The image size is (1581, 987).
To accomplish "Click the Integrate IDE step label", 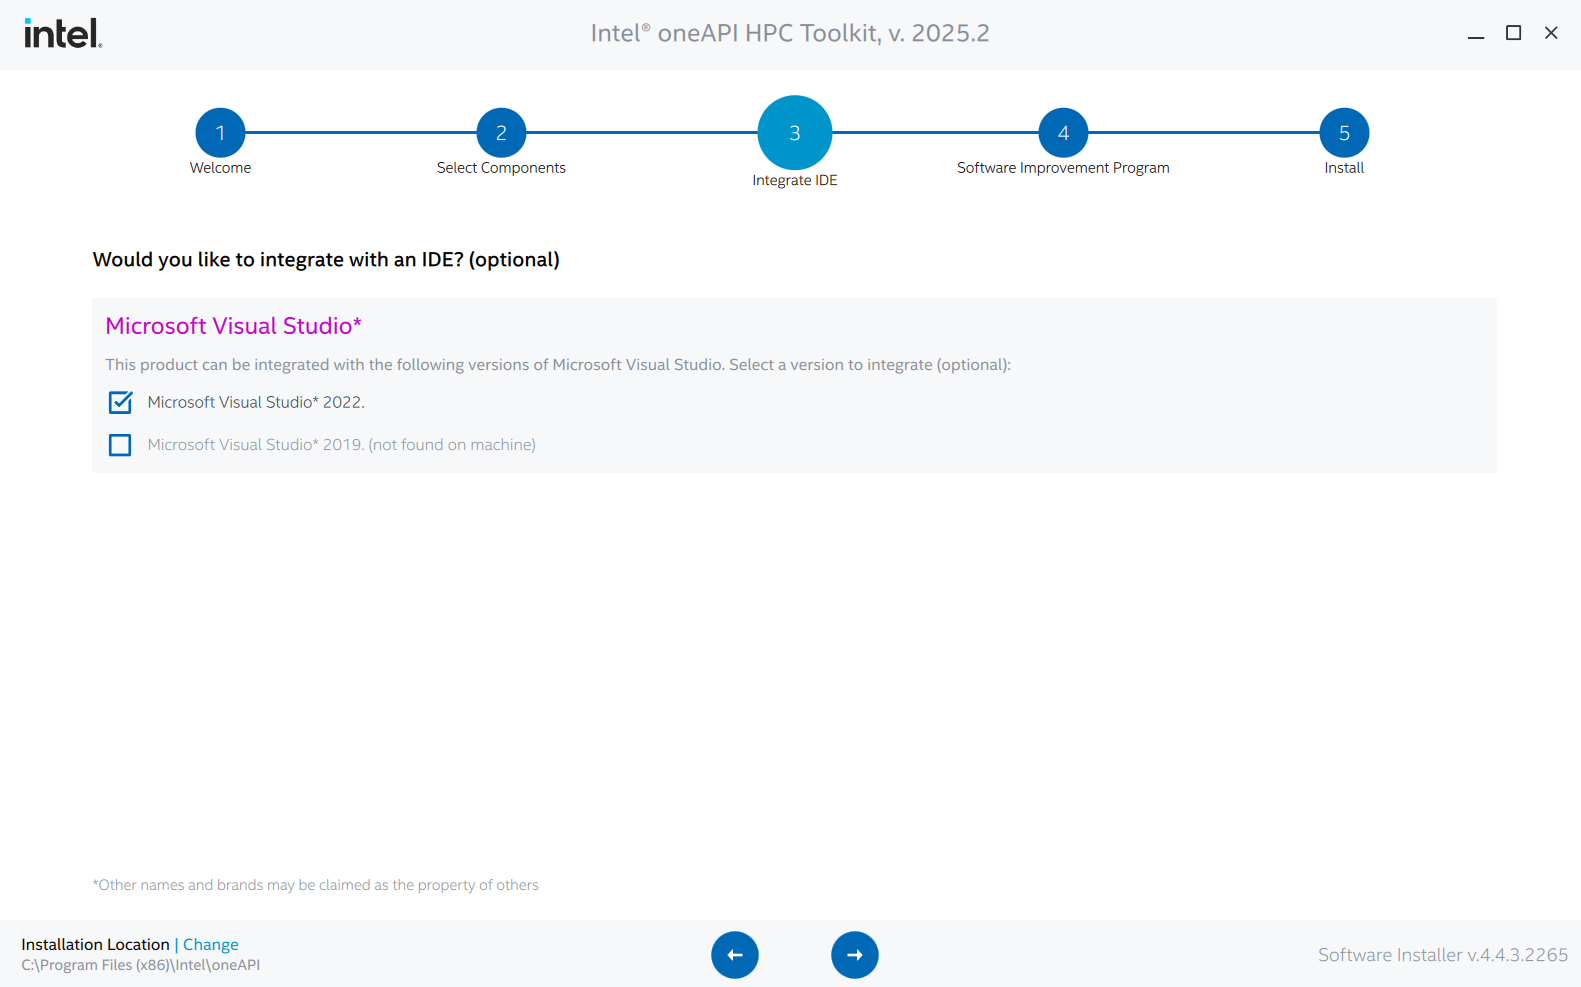I will click(795, 180).
